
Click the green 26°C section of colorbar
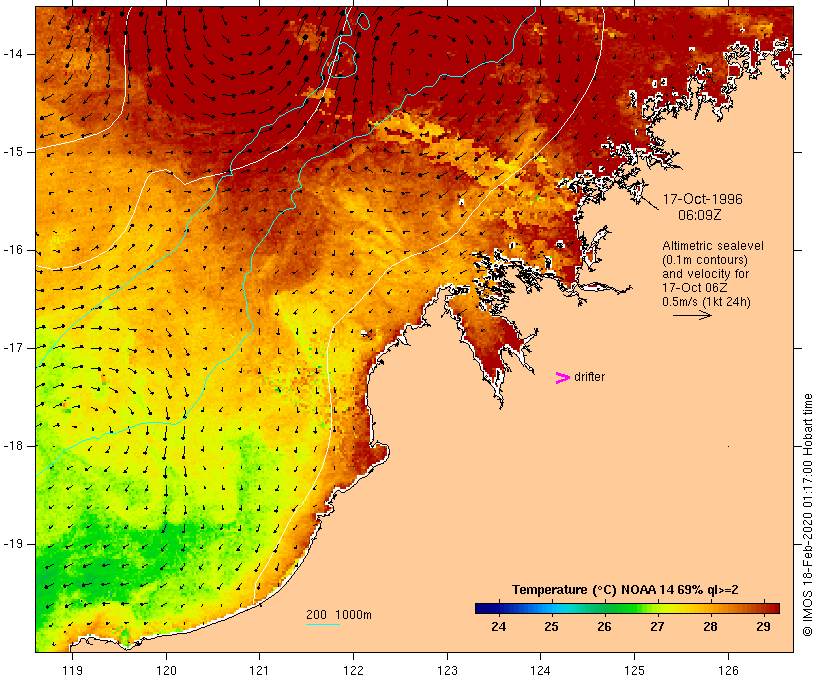tap(605, 608)
